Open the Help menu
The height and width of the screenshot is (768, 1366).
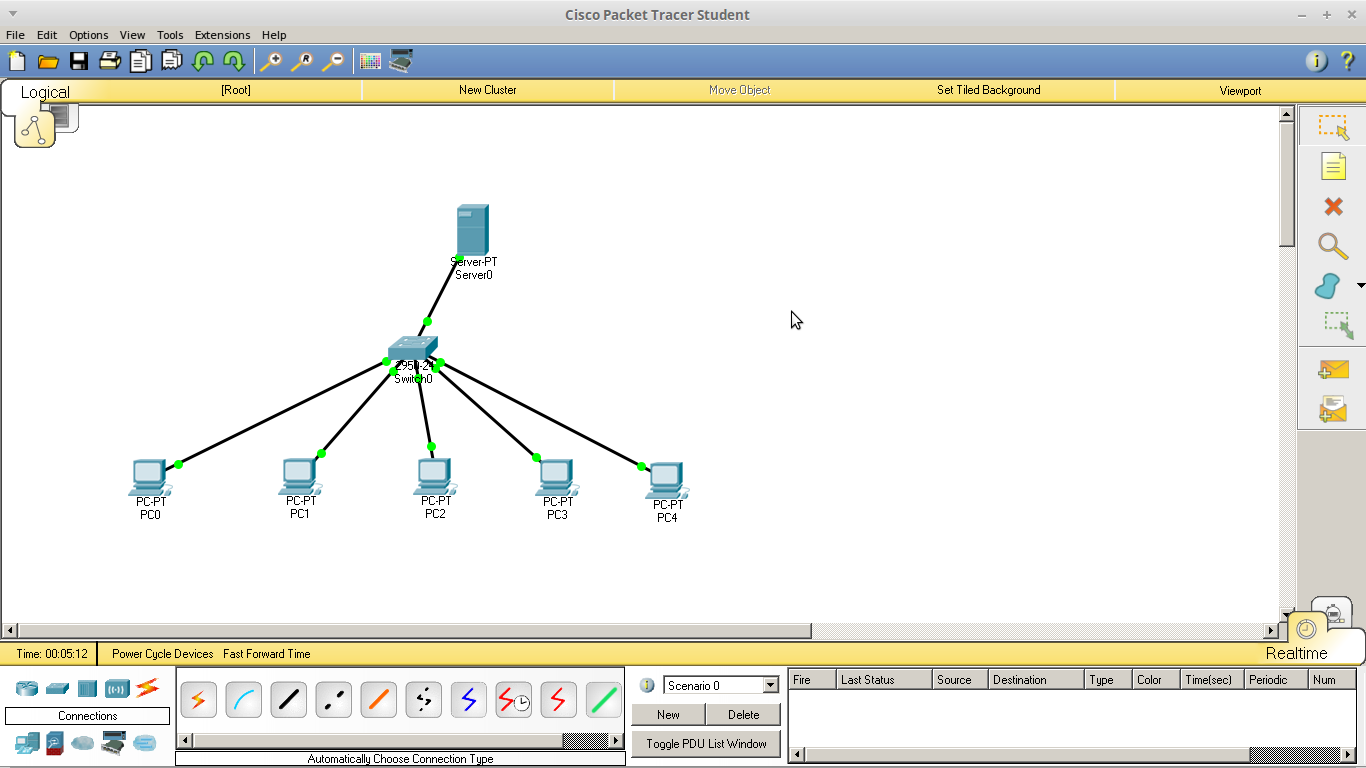(x=274, y=35)
